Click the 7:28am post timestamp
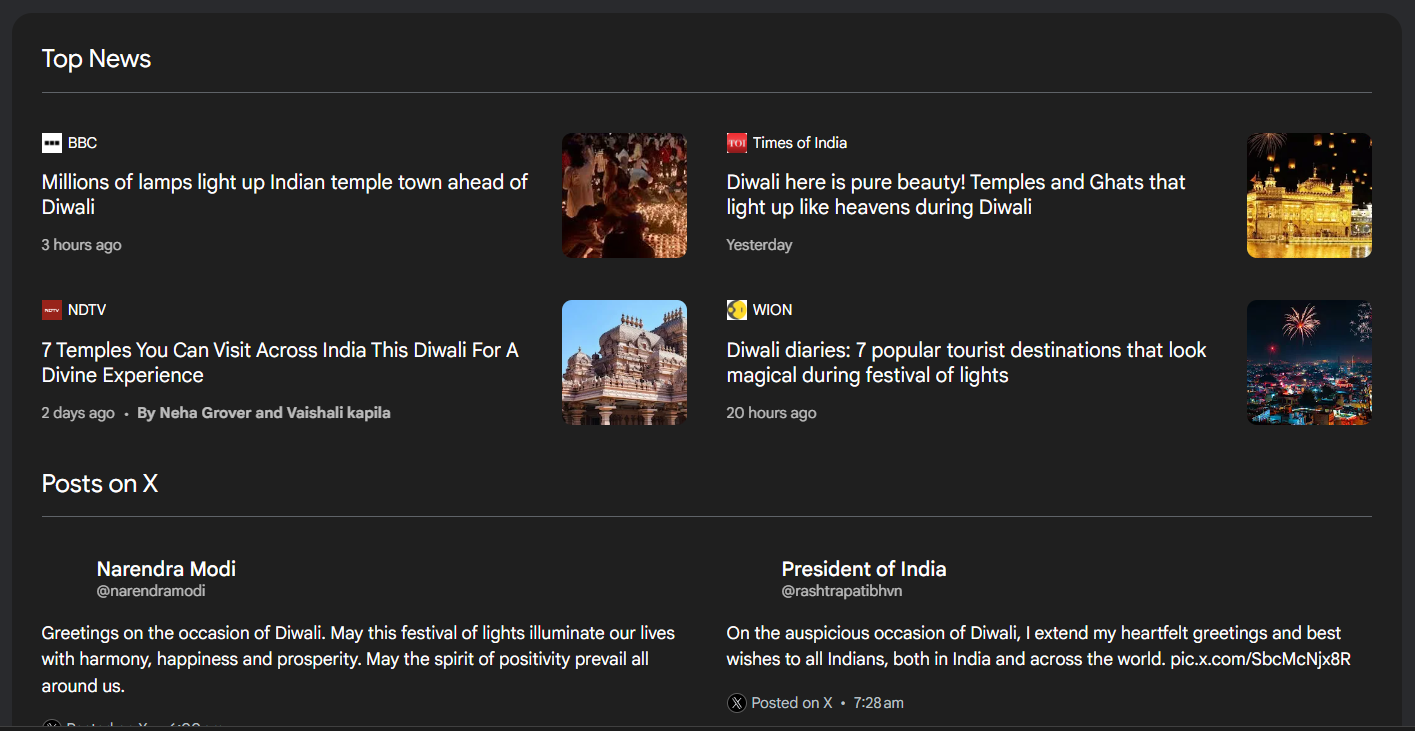Viewport: 1415px width, 731px height. (878, 703)
